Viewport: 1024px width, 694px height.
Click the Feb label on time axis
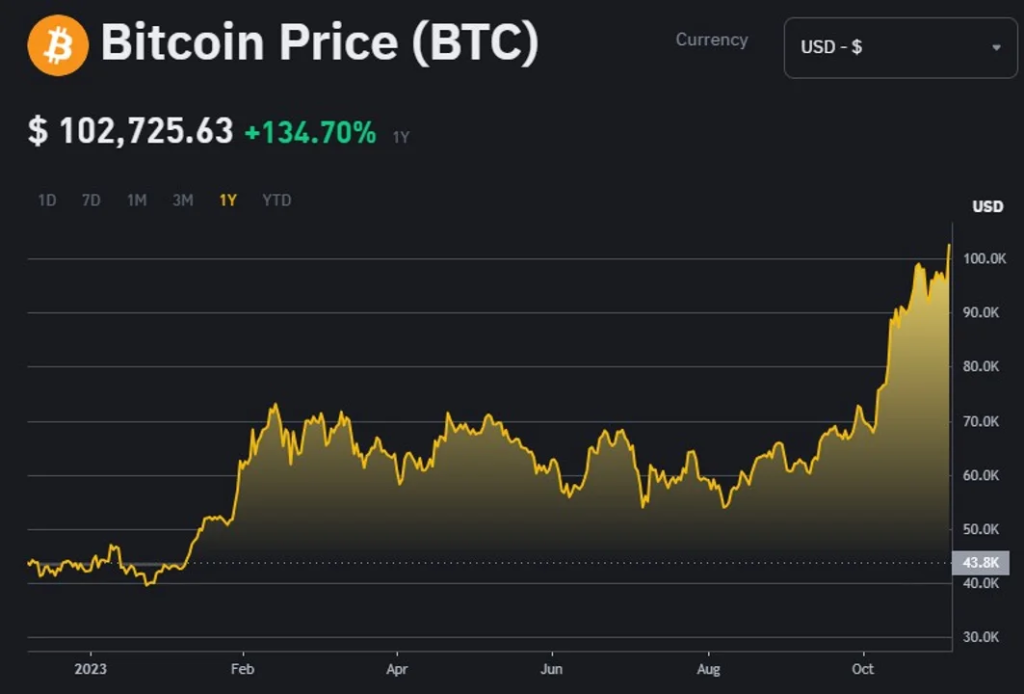(241, 667)
